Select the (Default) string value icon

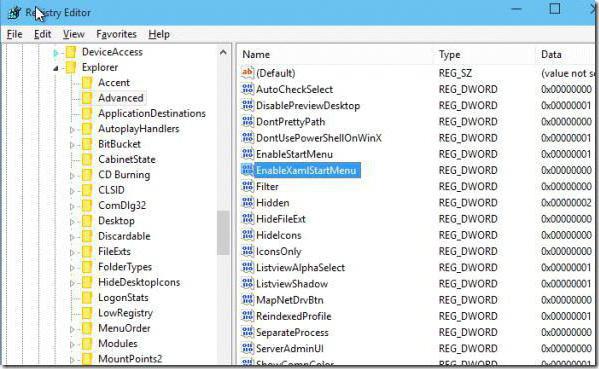(248, 72)
